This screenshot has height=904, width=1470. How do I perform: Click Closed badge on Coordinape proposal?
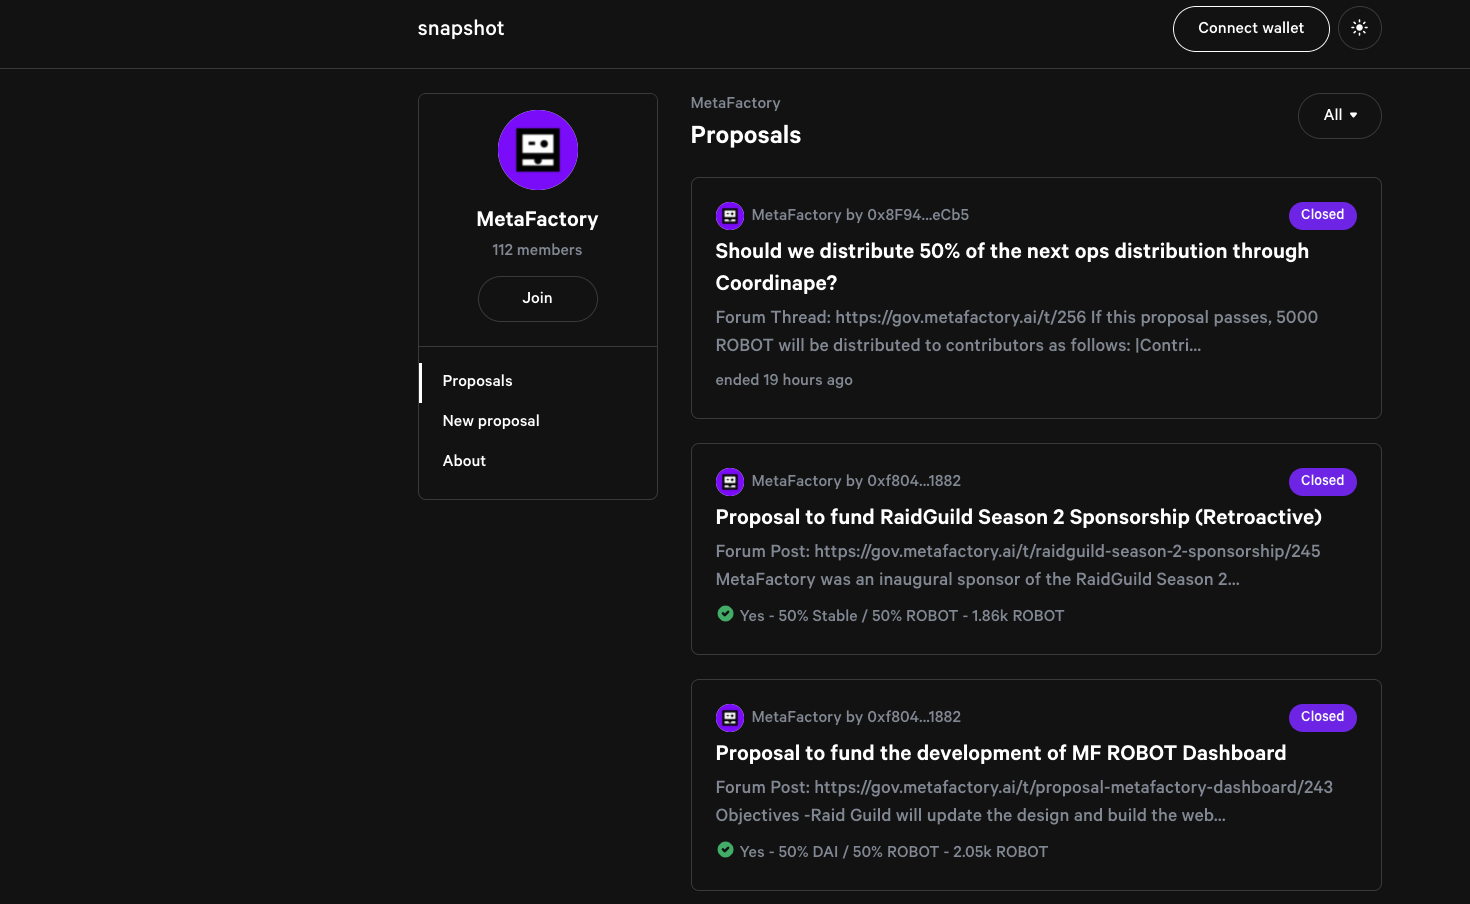[x=1322, y=215]
